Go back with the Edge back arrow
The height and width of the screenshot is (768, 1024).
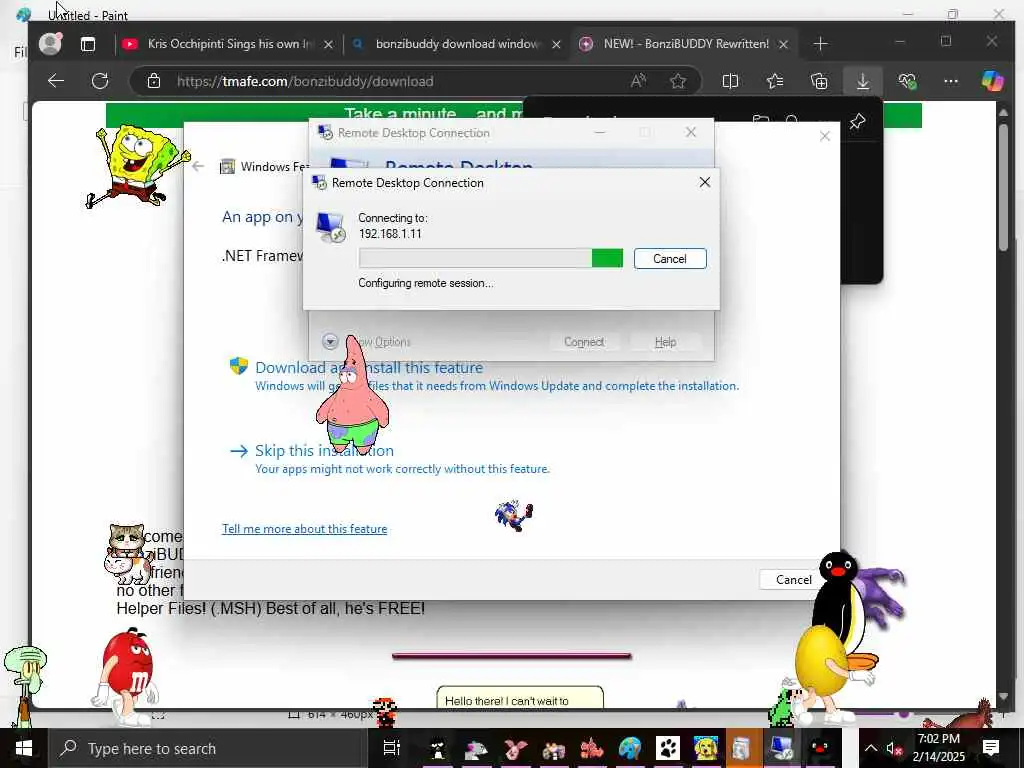click(56, 81)
